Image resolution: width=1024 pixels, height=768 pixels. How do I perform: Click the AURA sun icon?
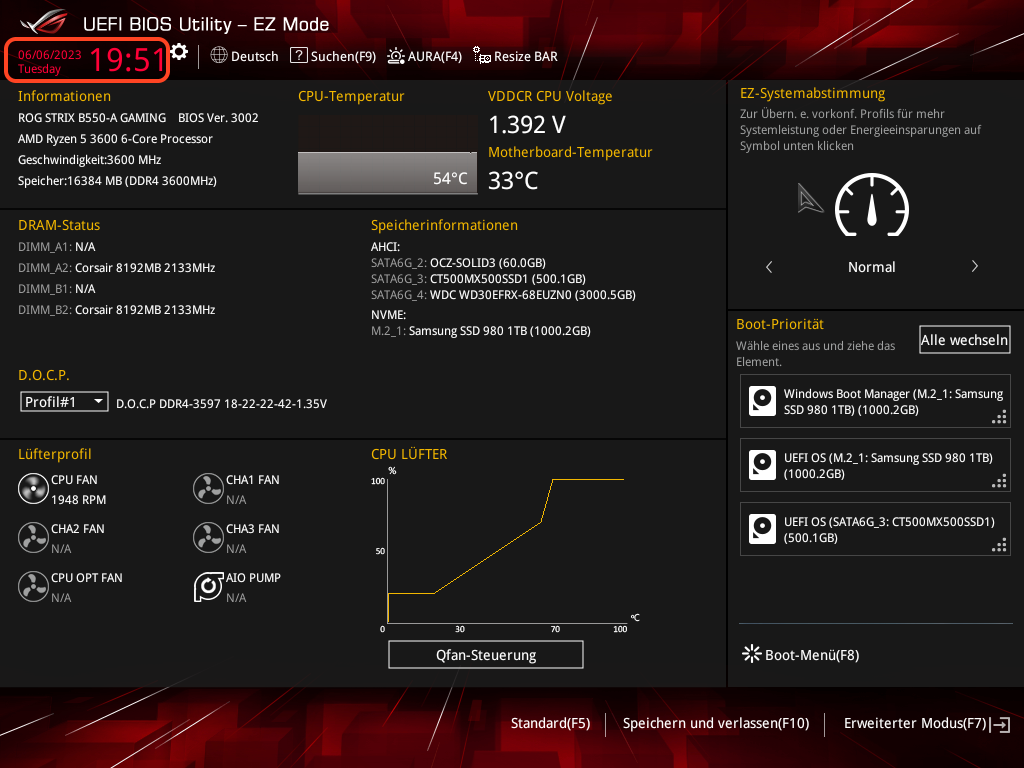pos(396,56)
